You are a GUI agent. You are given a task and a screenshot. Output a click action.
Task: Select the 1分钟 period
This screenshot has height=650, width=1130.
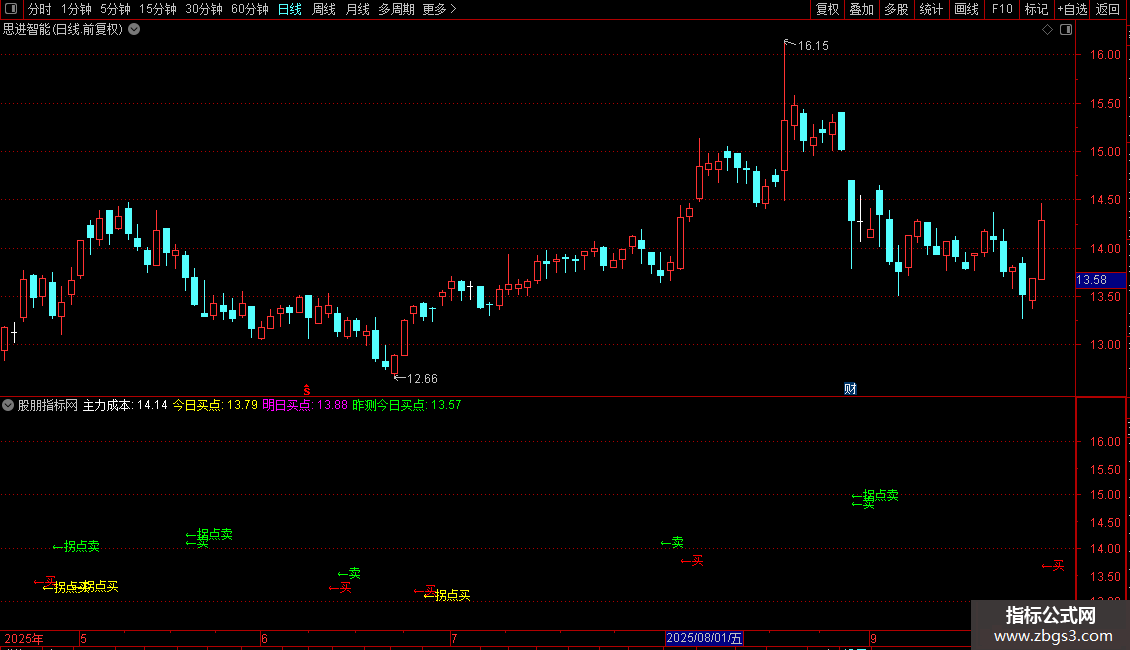pos(76,9)
